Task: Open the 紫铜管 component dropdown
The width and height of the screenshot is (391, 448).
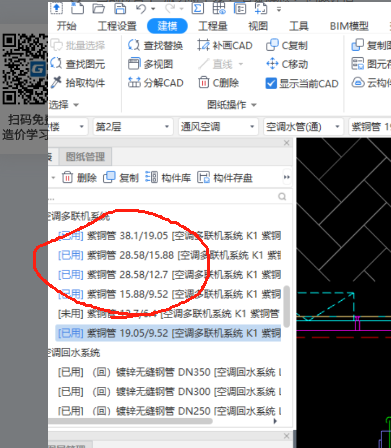Action: (370, 127)
